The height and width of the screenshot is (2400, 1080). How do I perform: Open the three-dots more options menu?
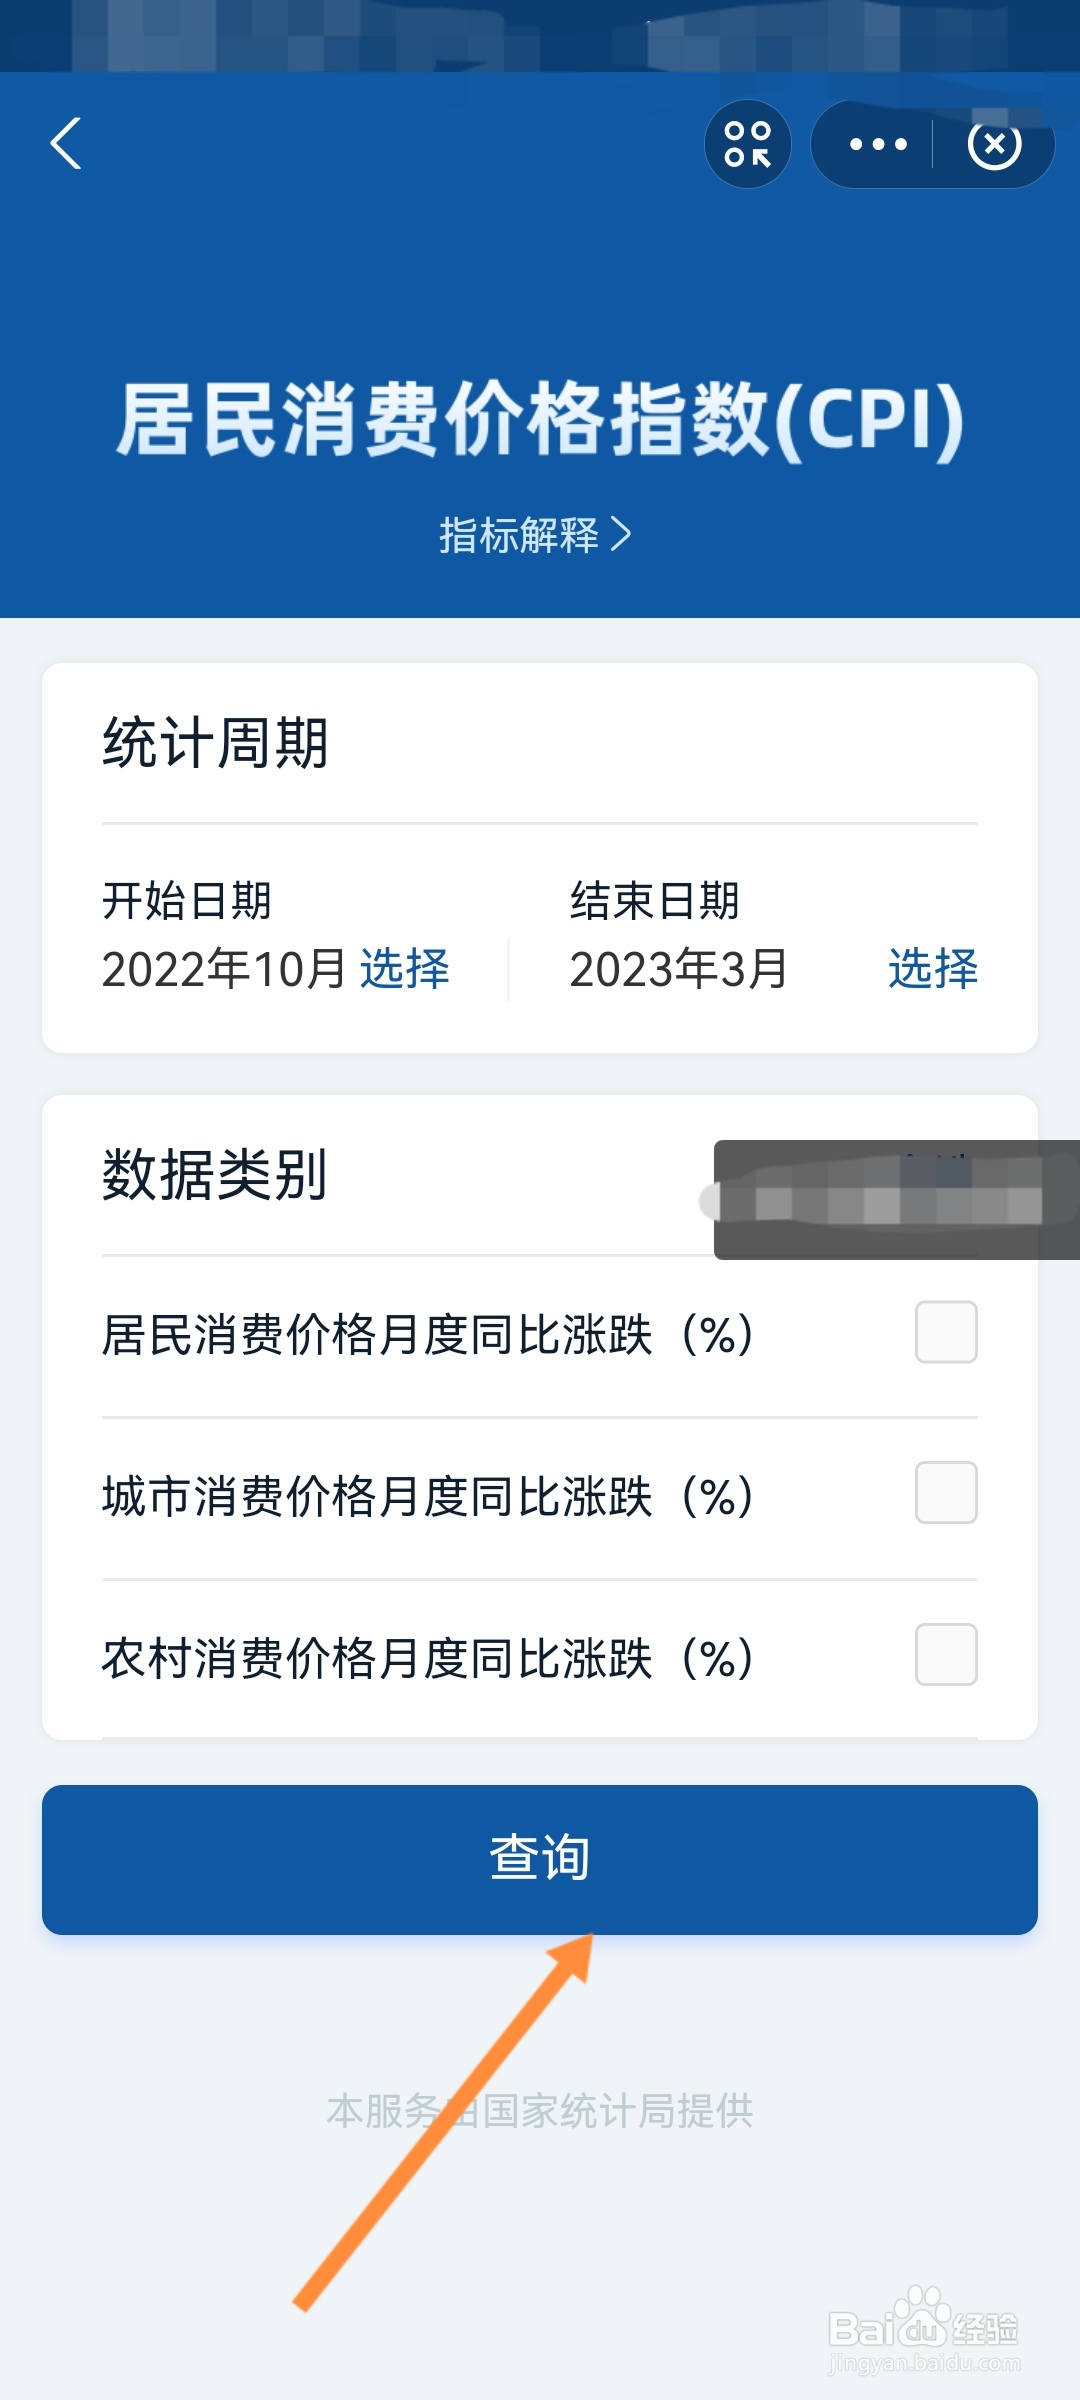coord(878,144)
